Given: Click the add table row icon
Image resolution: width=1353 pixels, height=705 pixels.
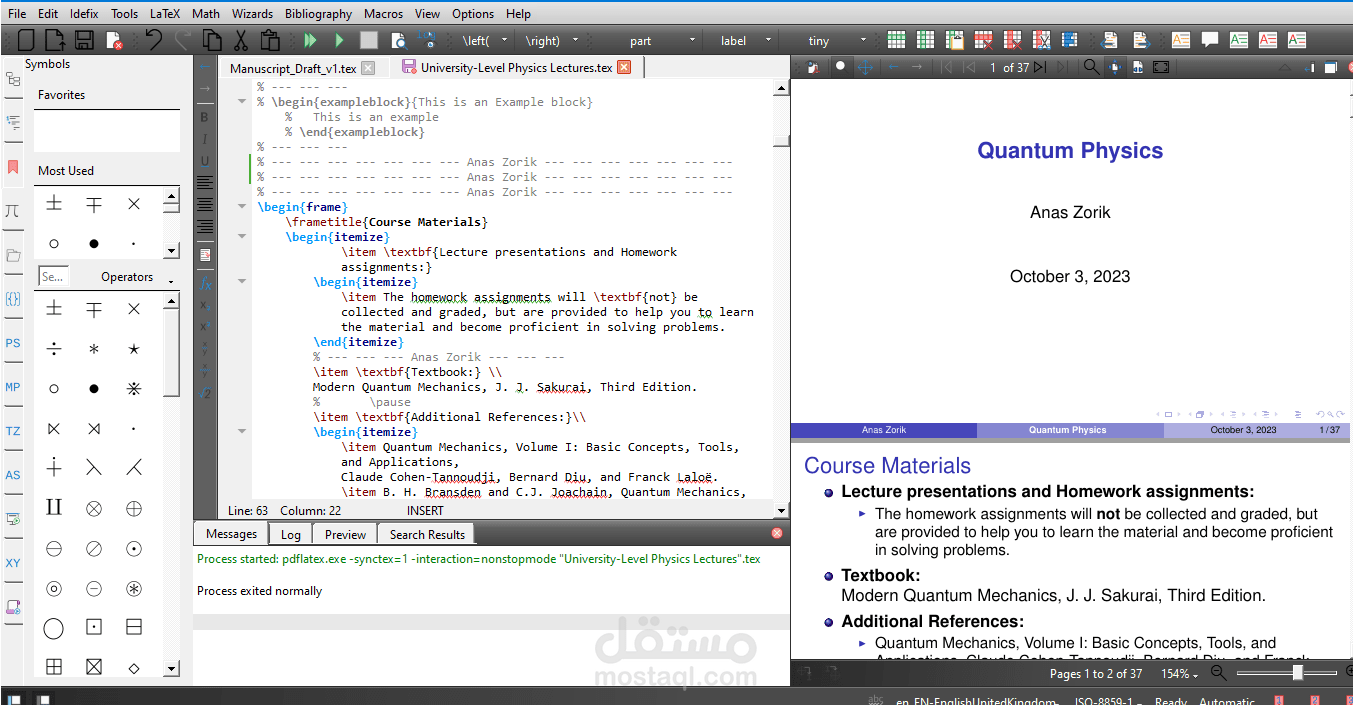Looking at the screenshot, I should [897, 40].
